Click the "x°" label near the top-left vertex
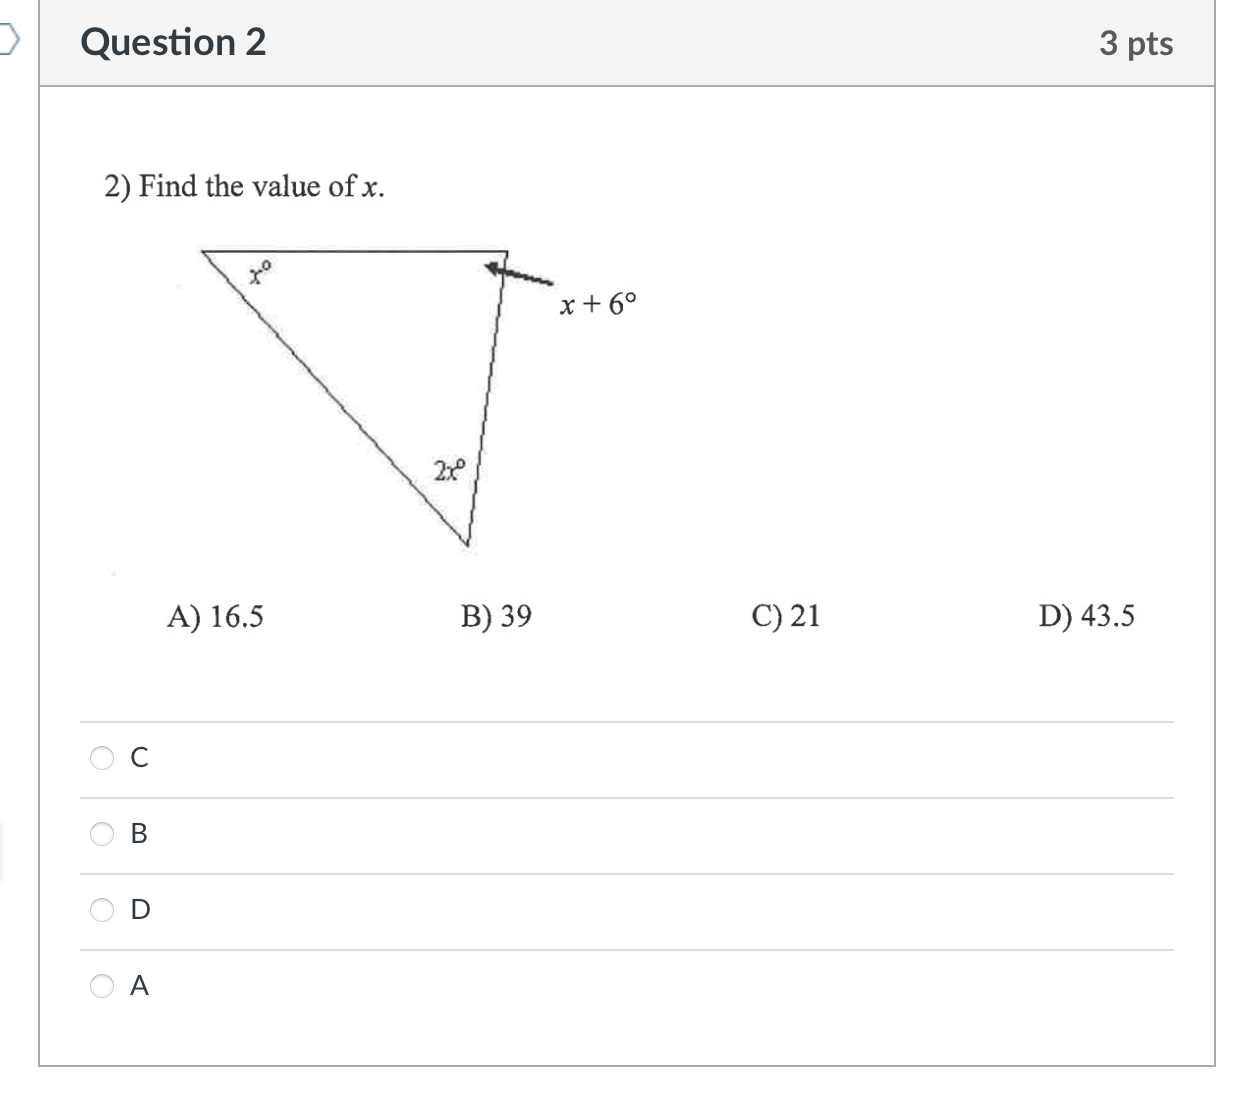The width and height of the screenshot is (1252, 1110). click(261, 272)
